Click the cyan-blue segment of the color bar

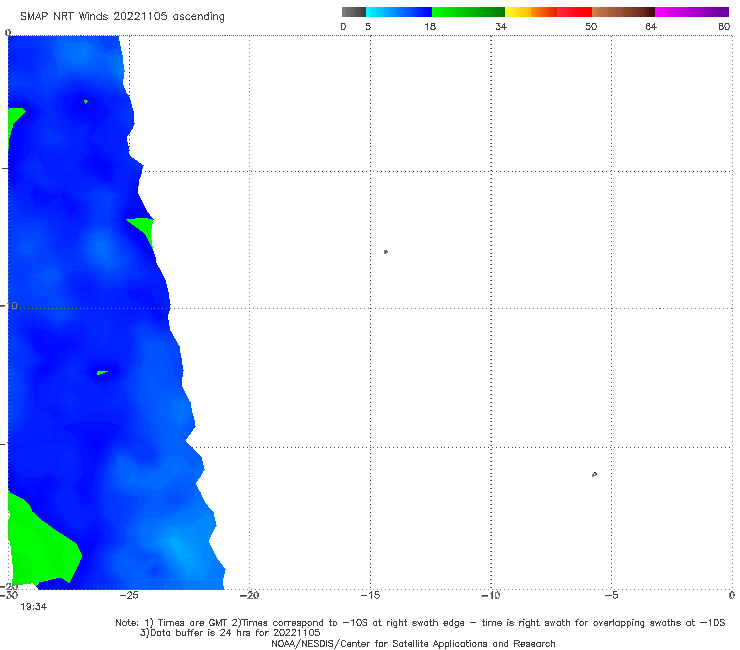click(x=399, y=12)
